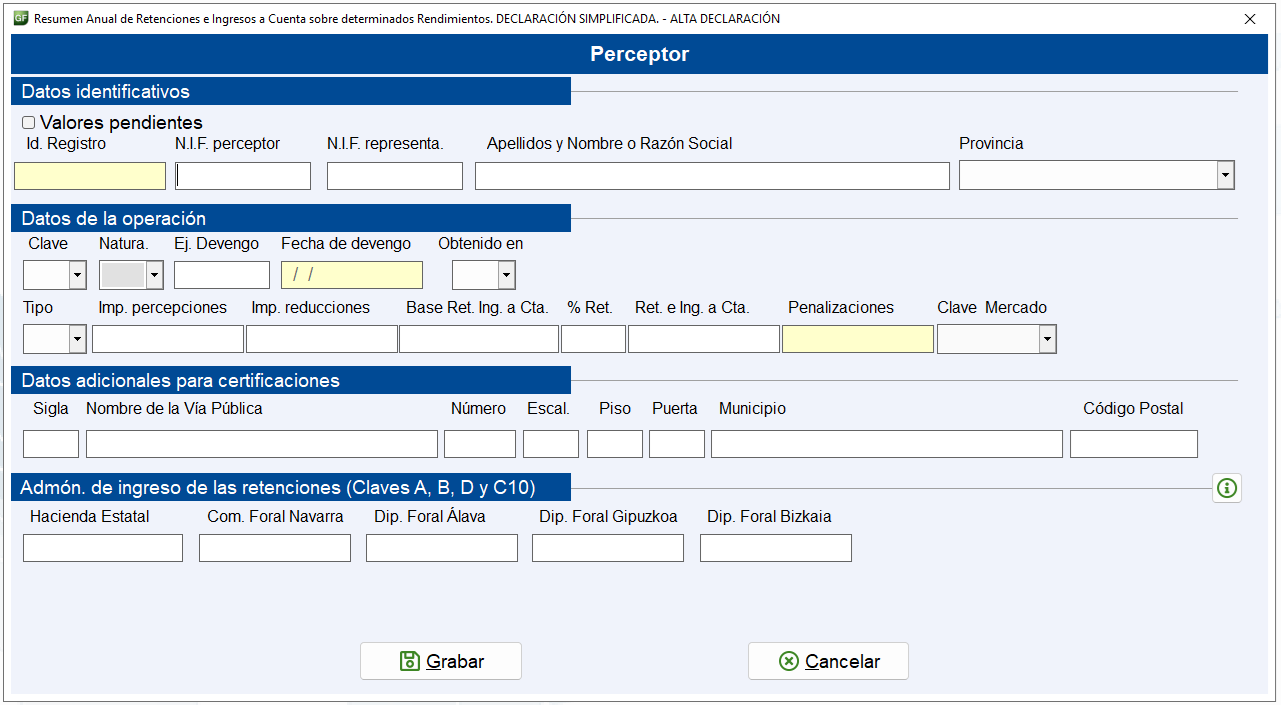Open the Provincia dropdown
This screenshot has height=705, width=1281.
tap(1225, 175)
